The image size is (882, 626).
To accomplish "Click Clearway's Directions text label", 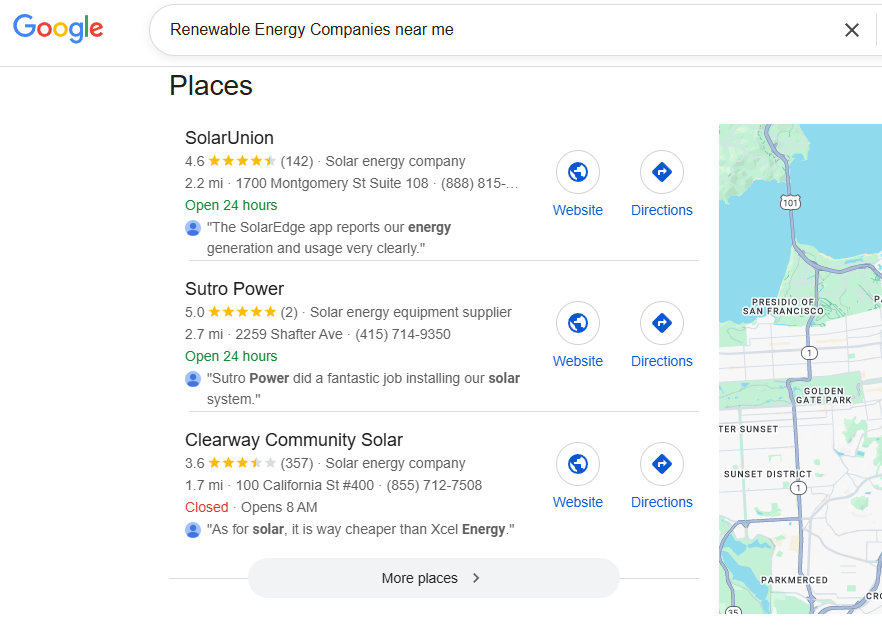I will [662, 502].
